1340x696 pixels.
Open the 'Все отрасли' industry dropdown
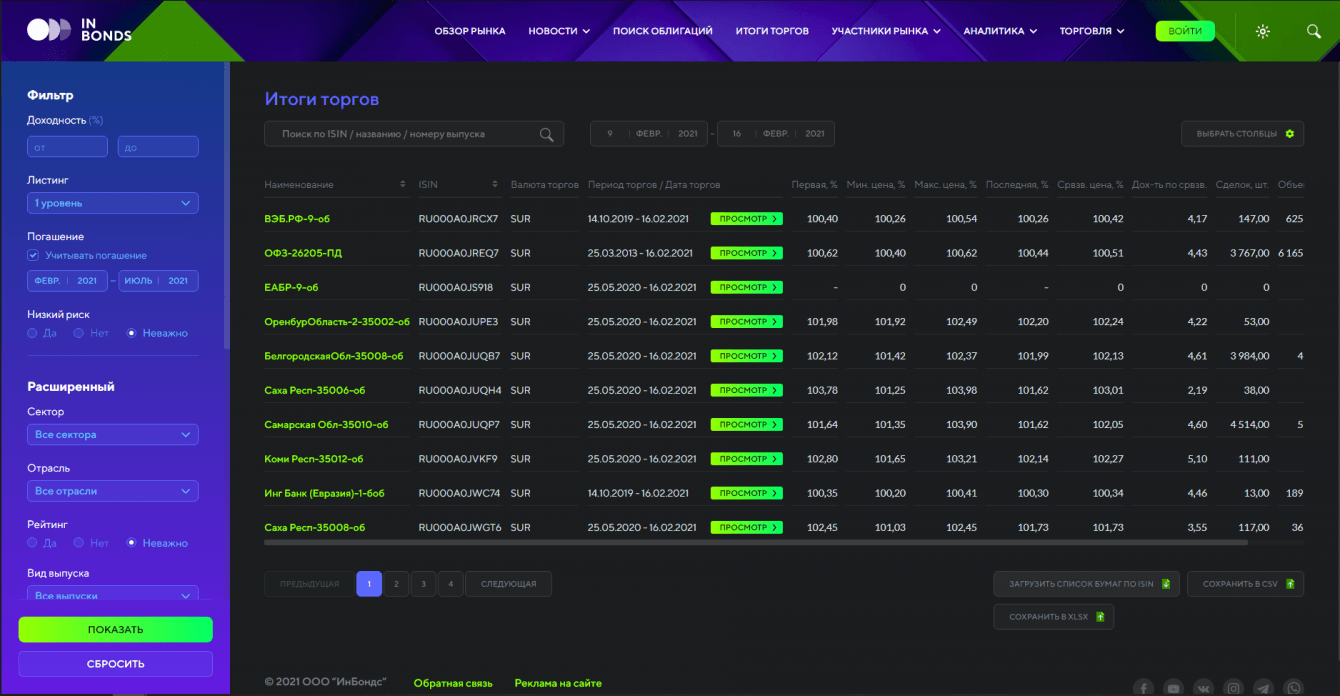pos(112,491)
